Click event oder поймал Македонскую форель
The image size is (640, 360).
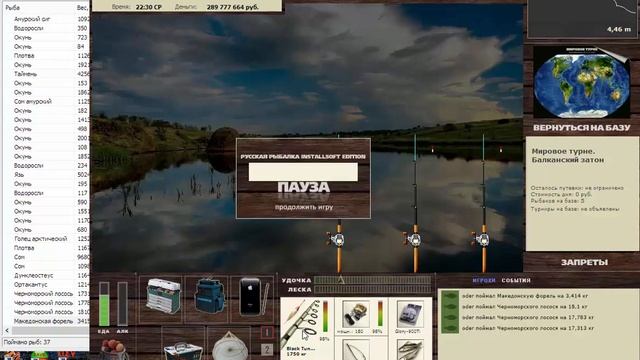coord(525,296)
